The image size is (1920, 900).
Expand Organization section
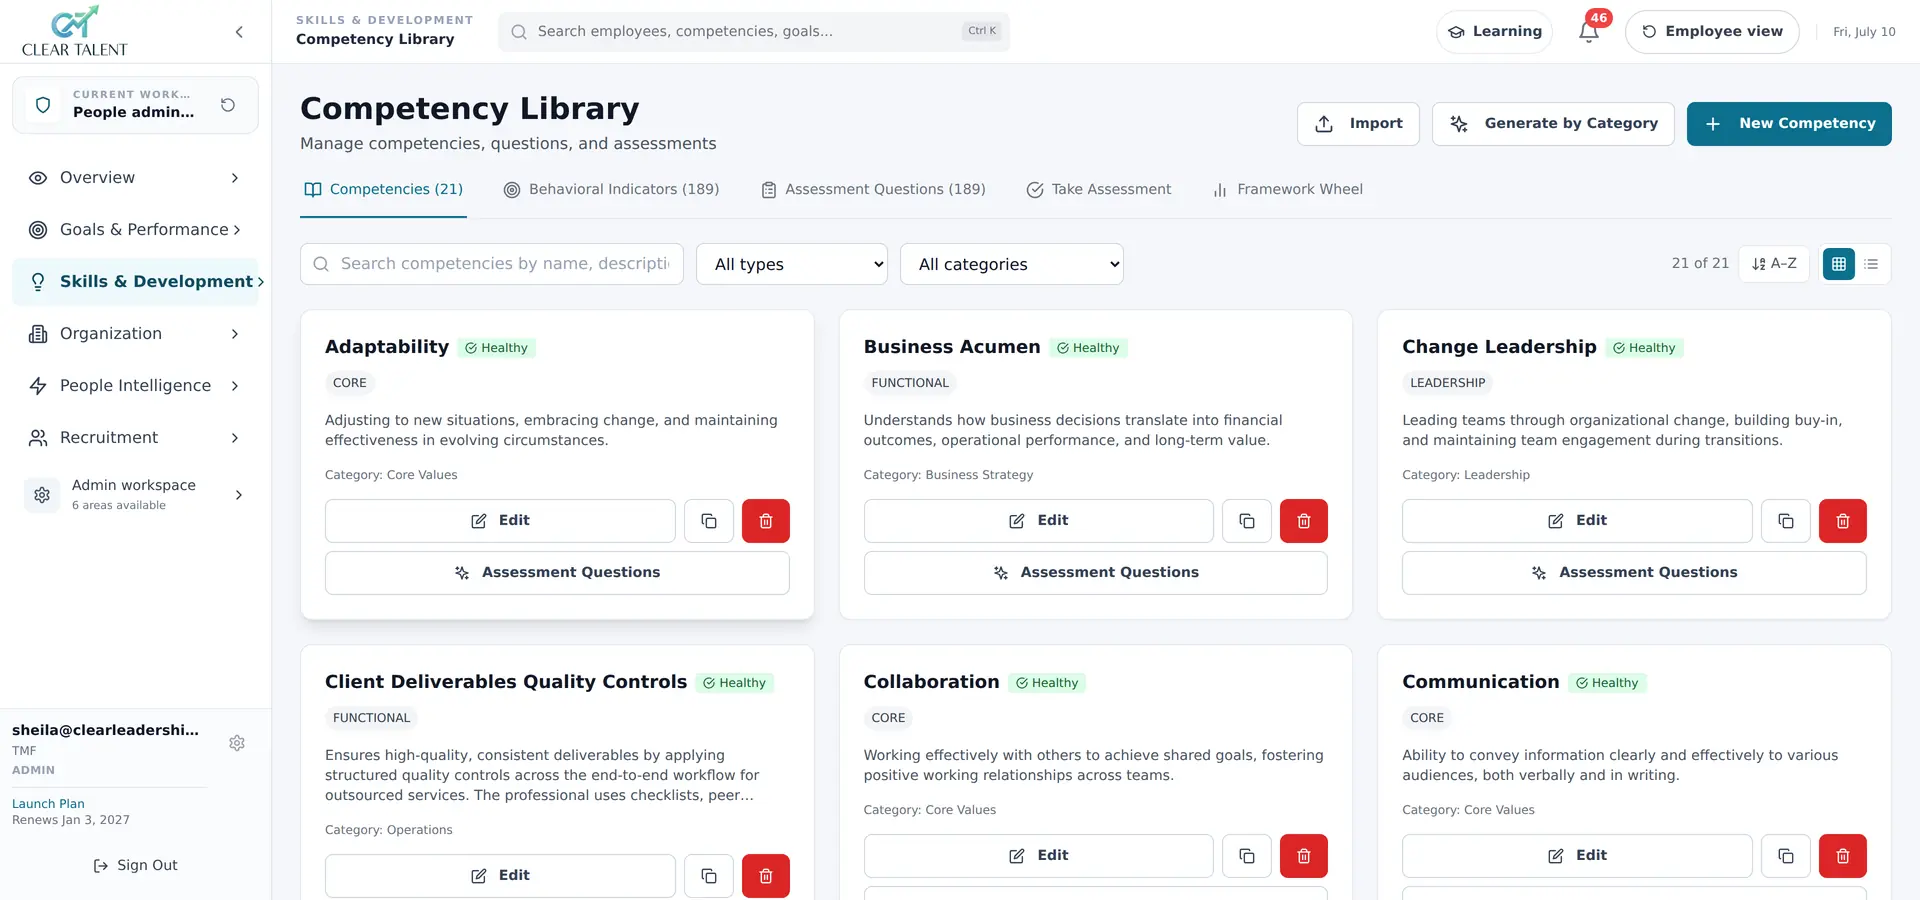click(x=135, y=334)
